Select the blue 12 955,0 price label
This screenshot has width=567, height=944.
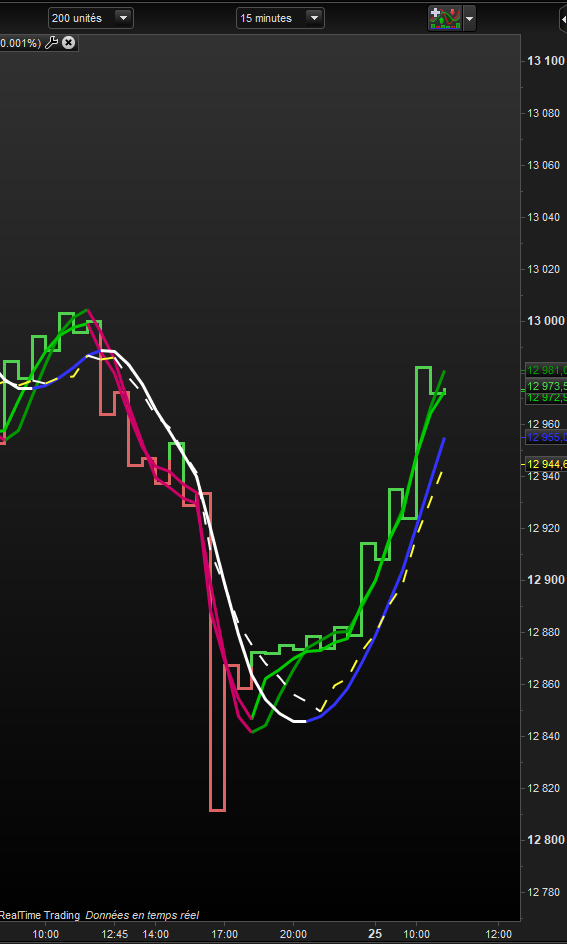coord(546,437)
